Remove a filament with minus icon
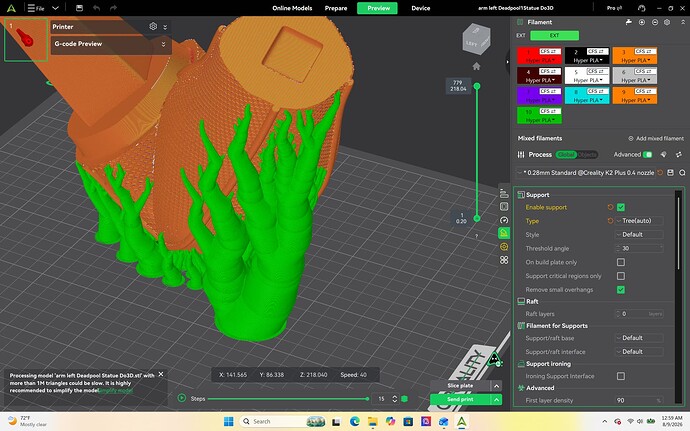The height and width of the screenshot is (431, 690). click(x=654, y=22)
